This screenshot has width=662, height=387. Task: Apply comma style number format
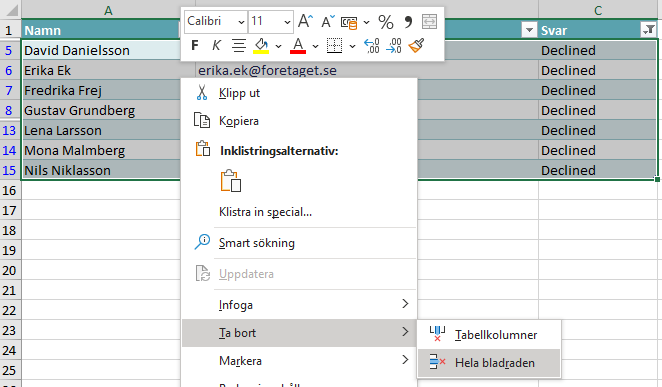tap(408, 22)
